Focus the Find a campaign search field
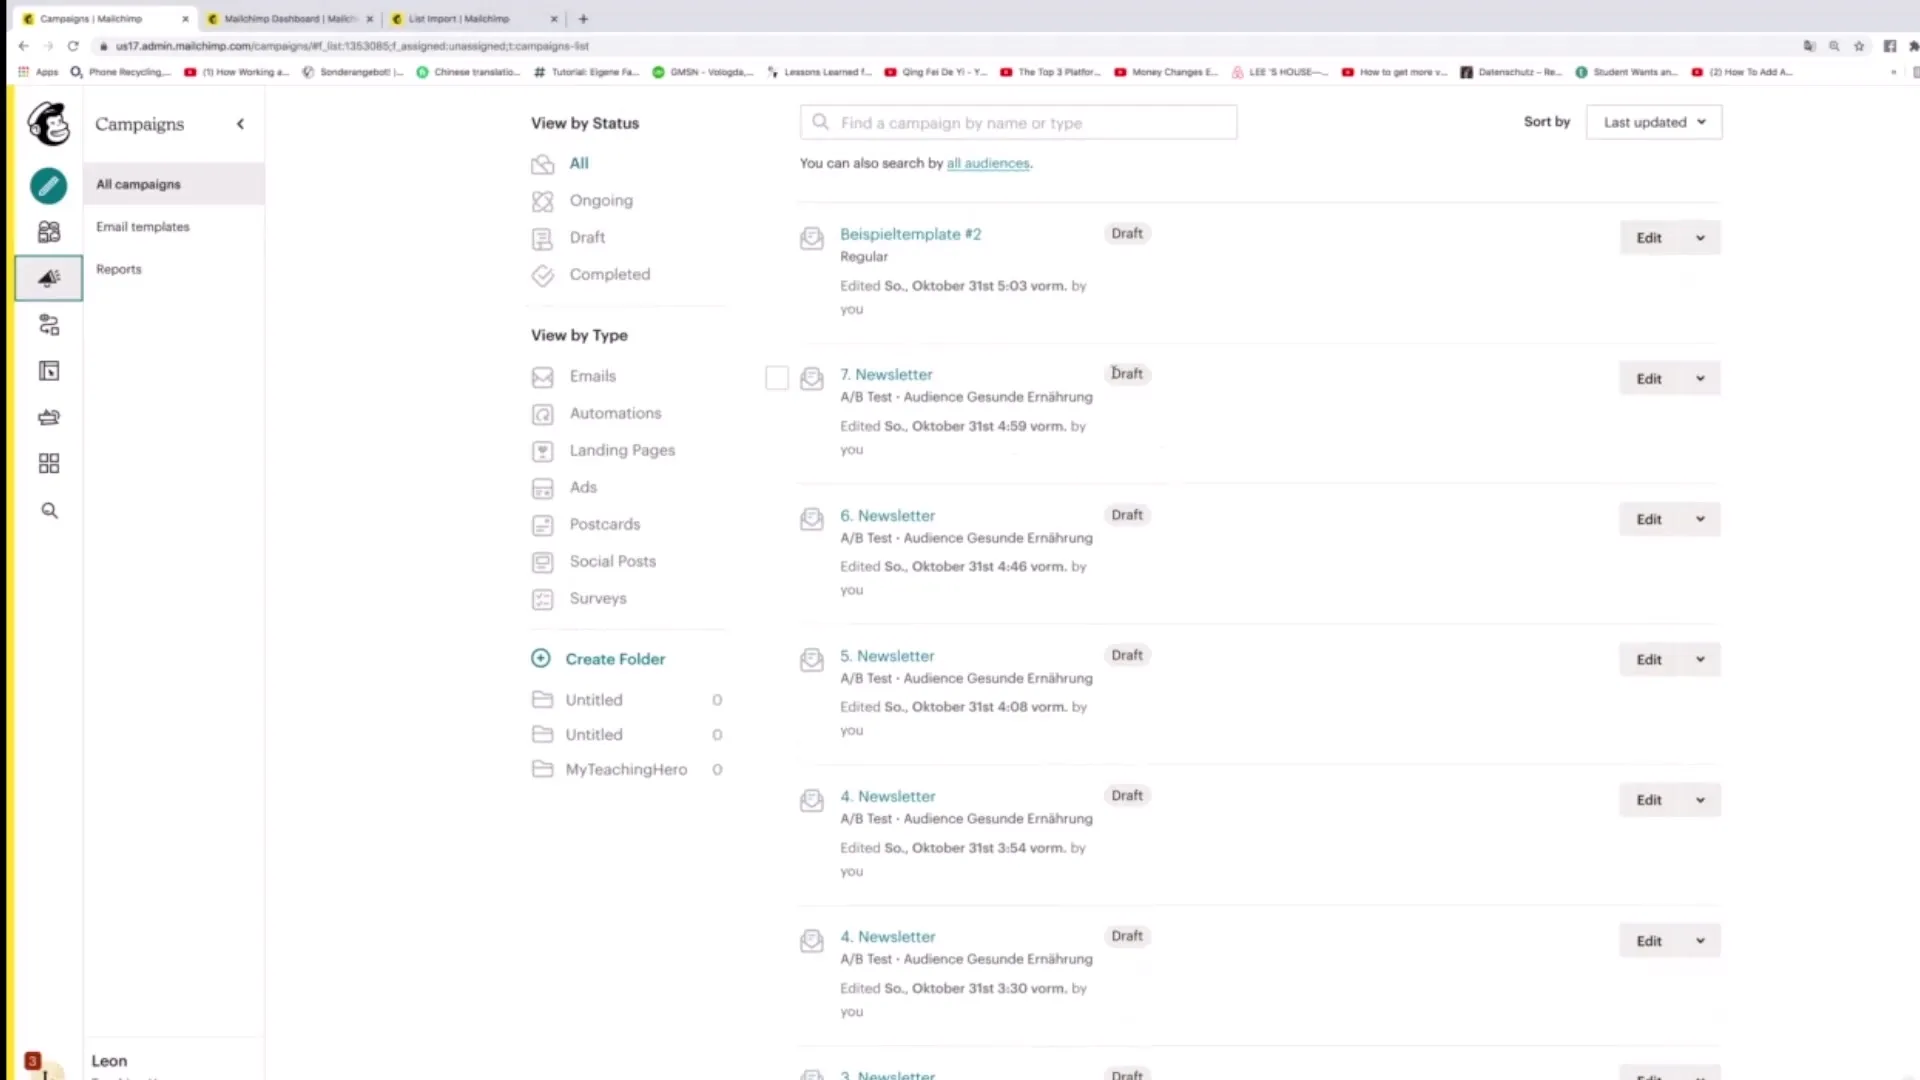Viewport: 1920px width, 1080px height. (x=1018, y=122)
